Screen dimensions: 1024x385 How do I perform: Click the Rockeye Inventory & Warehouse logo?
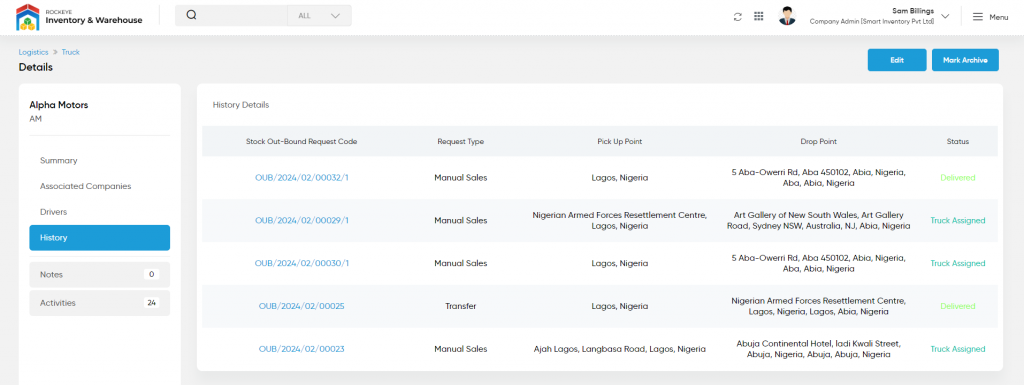click(x=79, y=17)
